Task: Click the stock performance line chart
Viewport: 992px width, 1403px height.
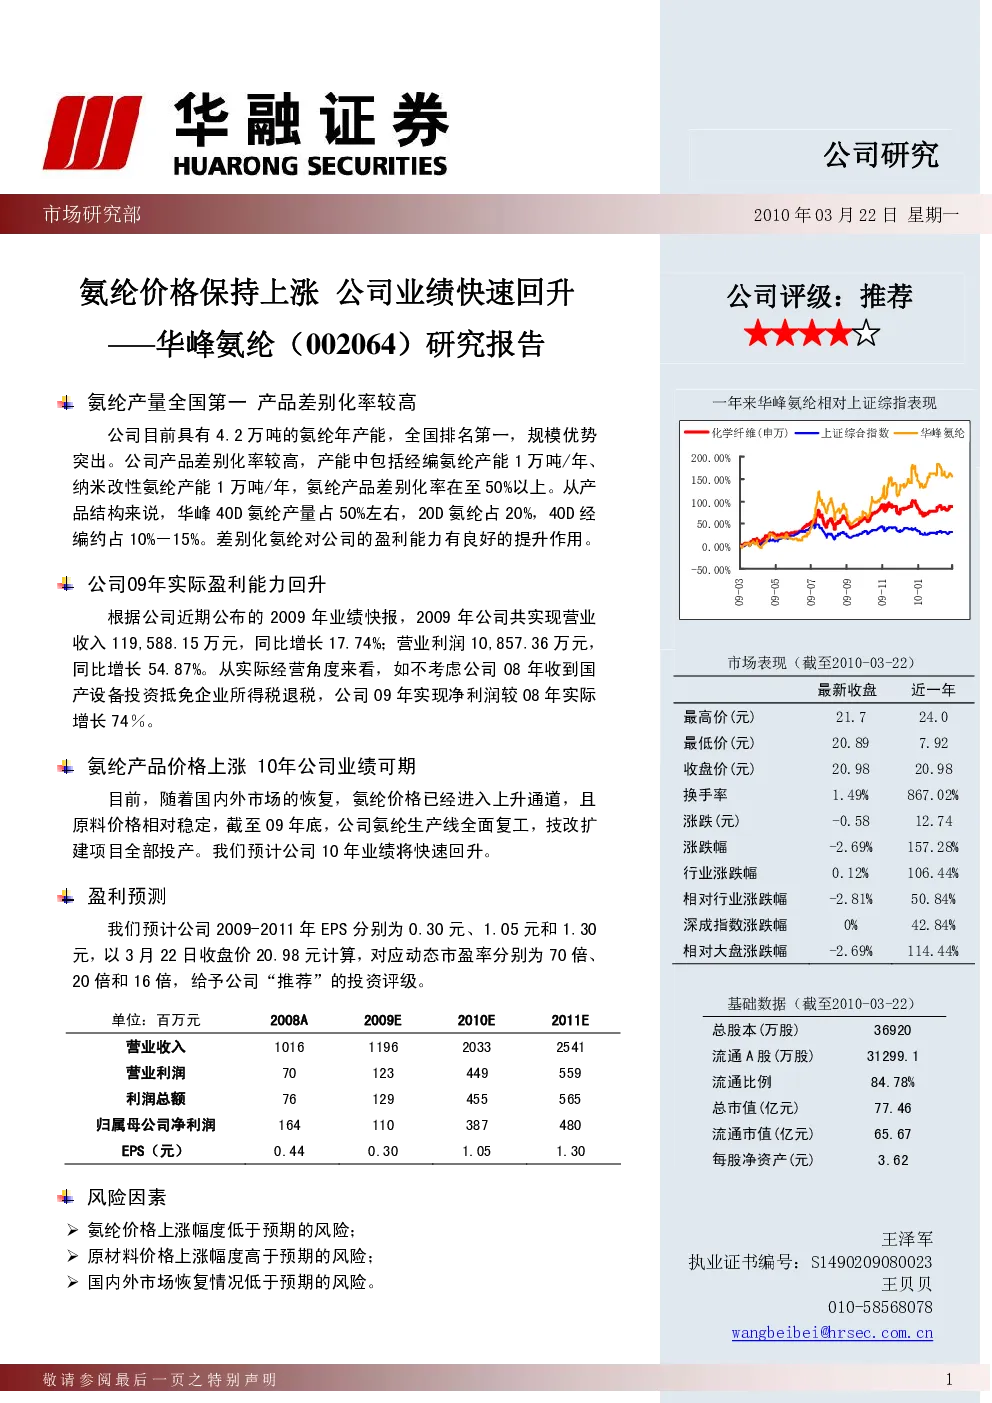Action: click(x=825, y=519)
